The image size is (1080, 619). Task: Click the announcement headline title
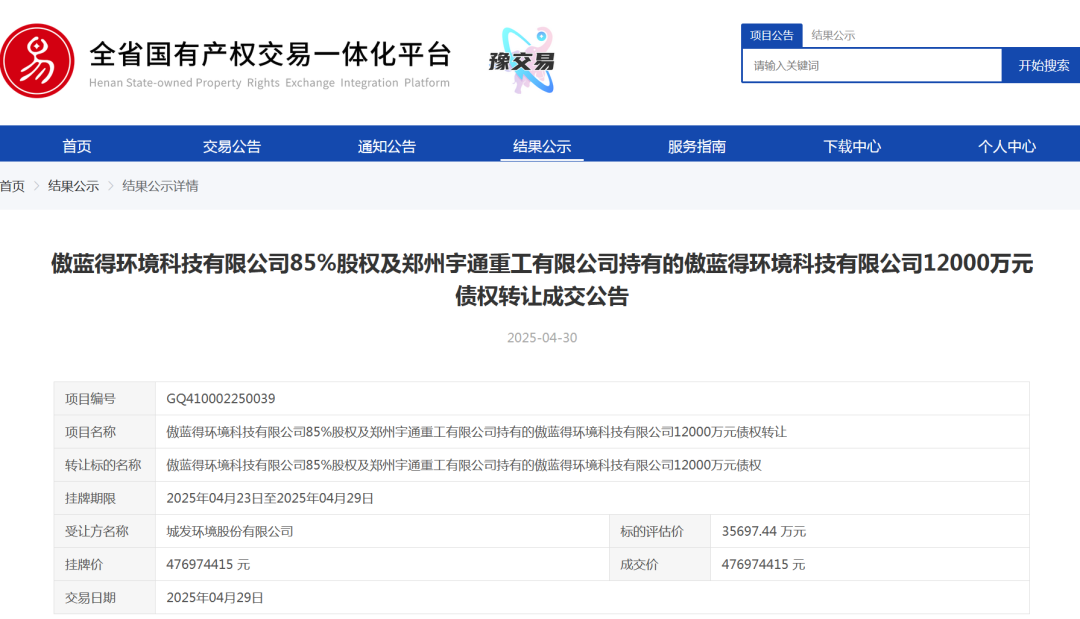[x=542, y=280]
